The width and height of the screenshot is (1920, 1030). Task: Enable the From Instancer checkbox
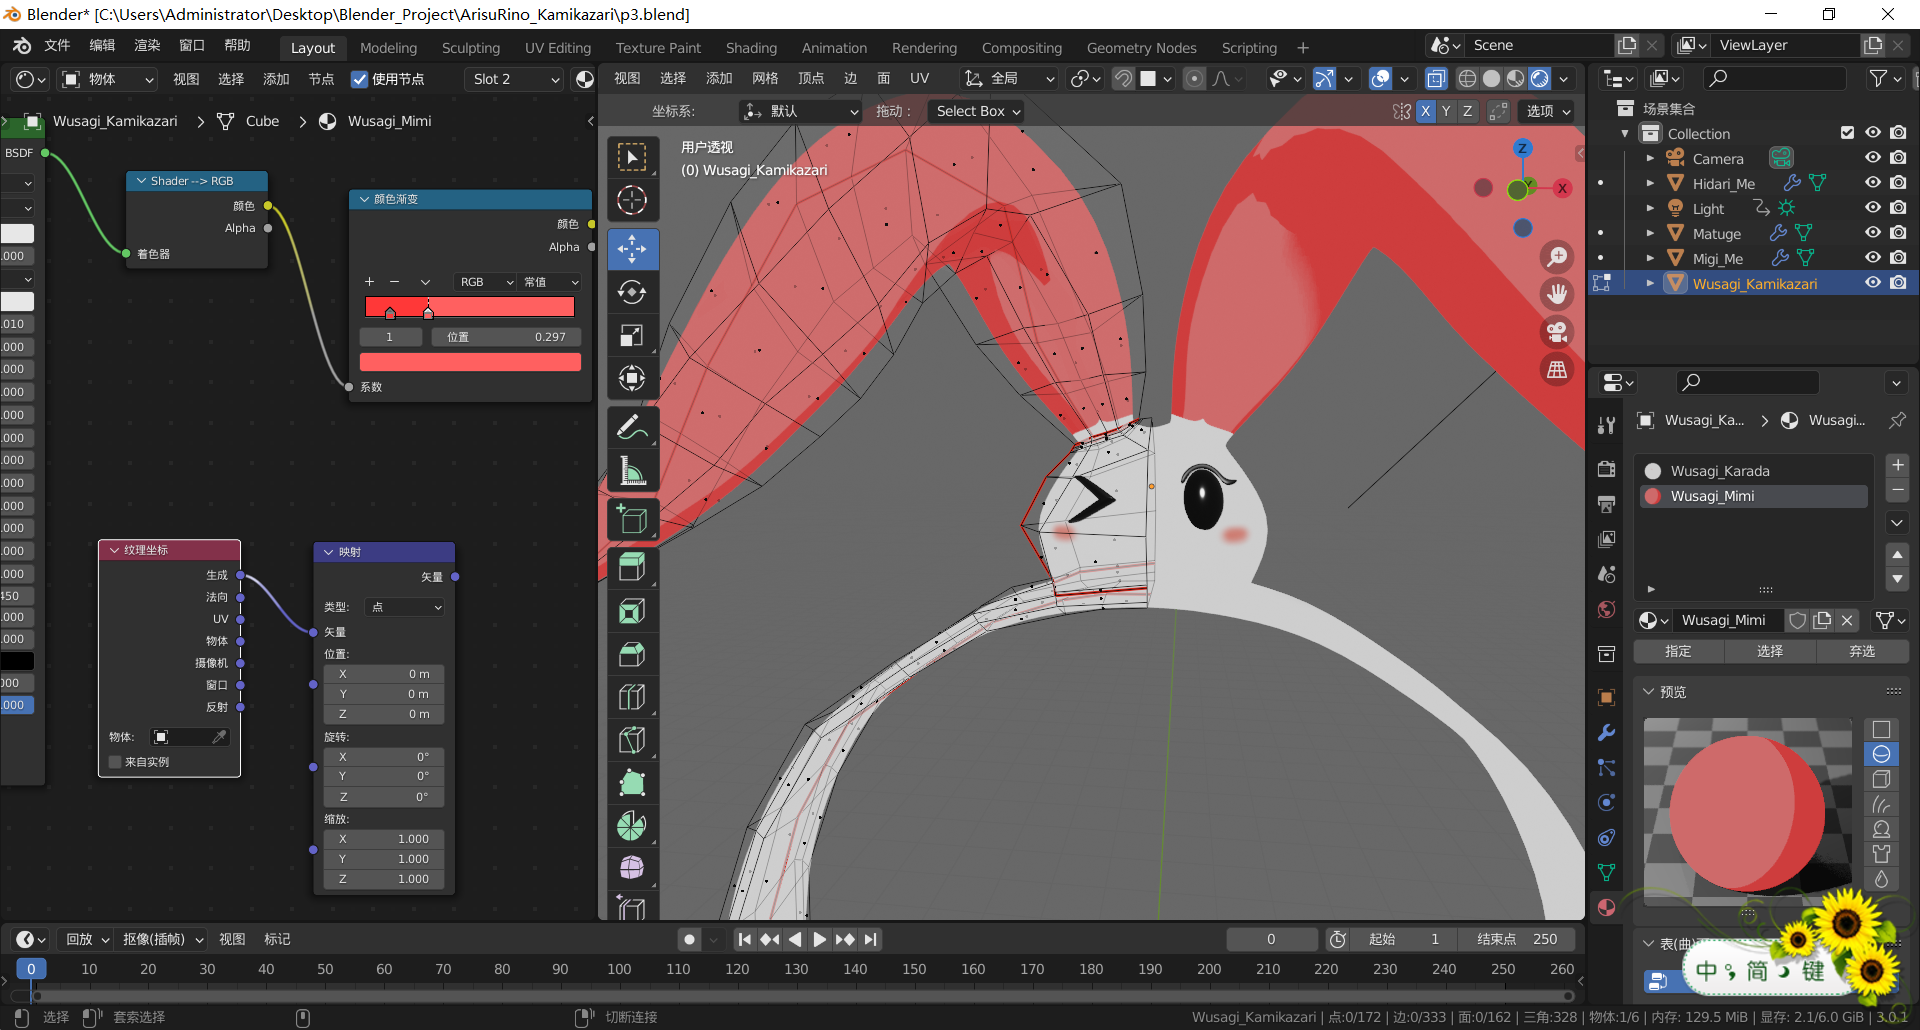(116, 762)
